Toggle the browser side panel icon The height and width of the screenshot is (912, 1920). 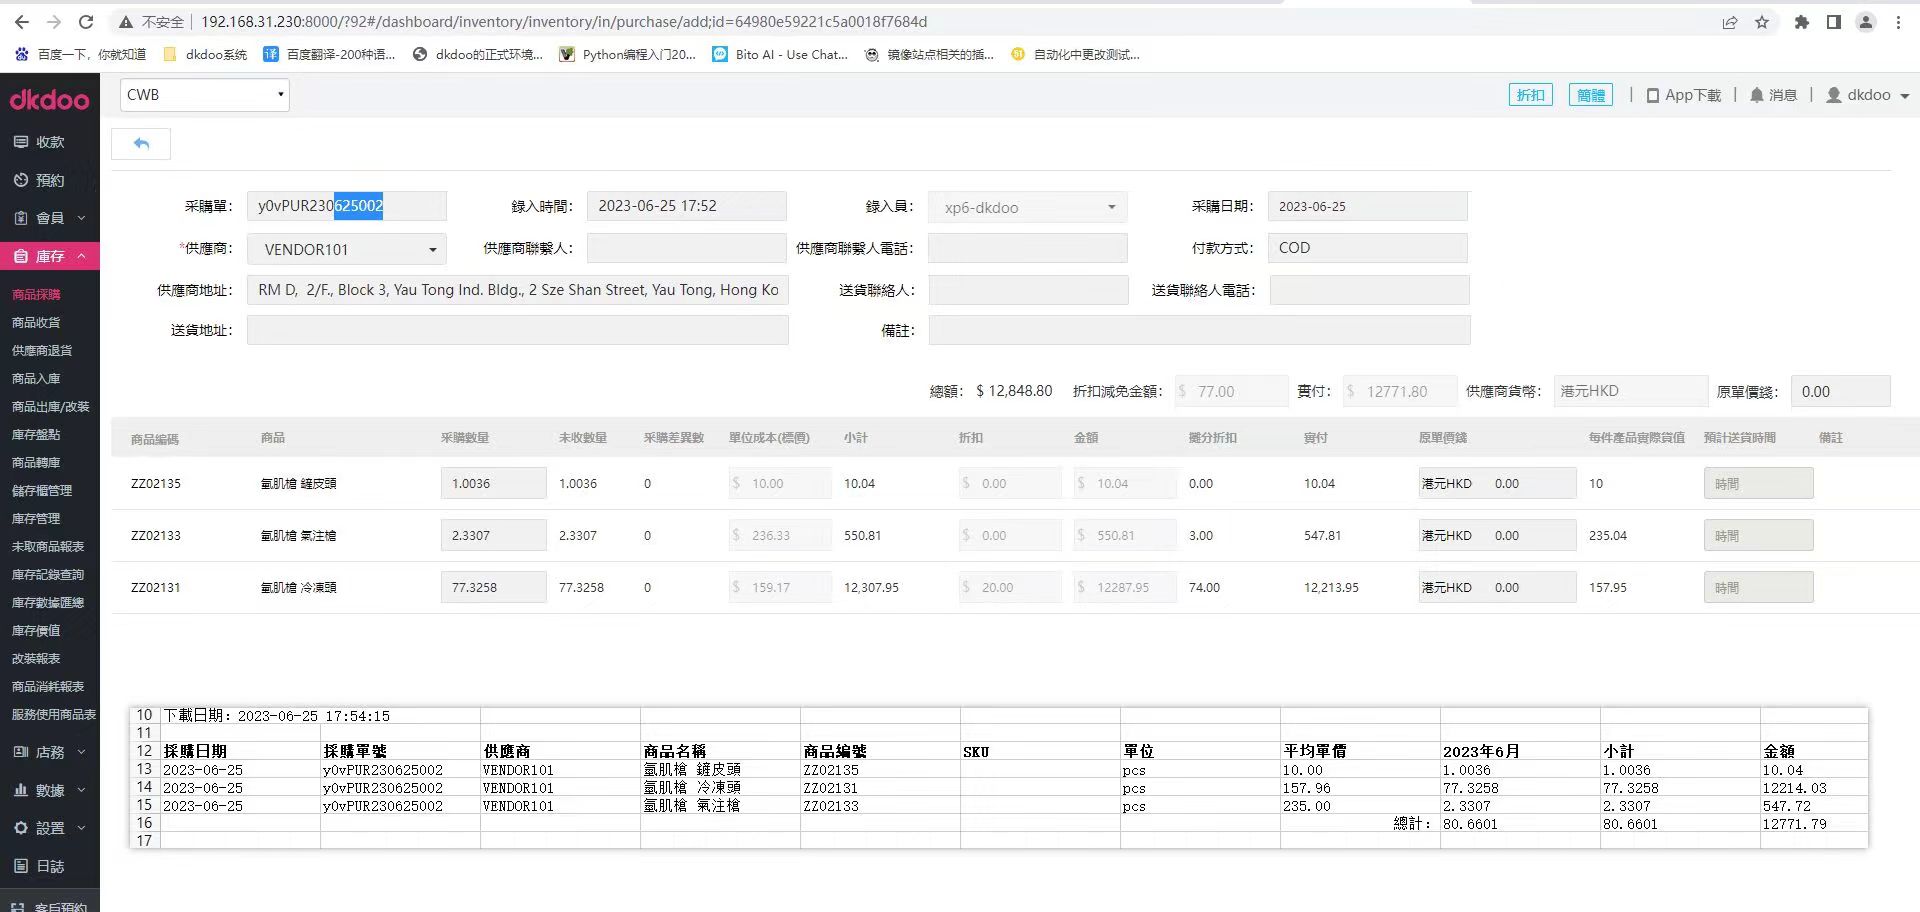pos(1834,22)
